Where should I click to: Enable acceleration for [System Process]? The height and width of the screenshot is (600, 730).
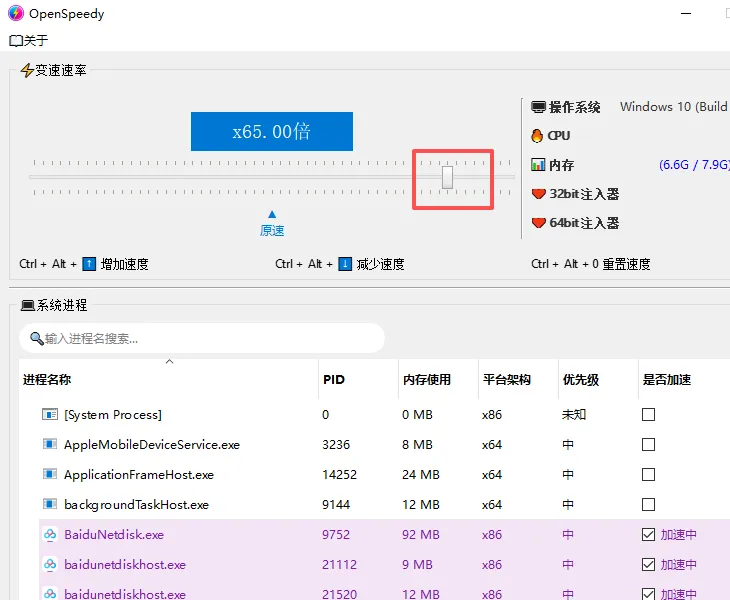point(648,414)
